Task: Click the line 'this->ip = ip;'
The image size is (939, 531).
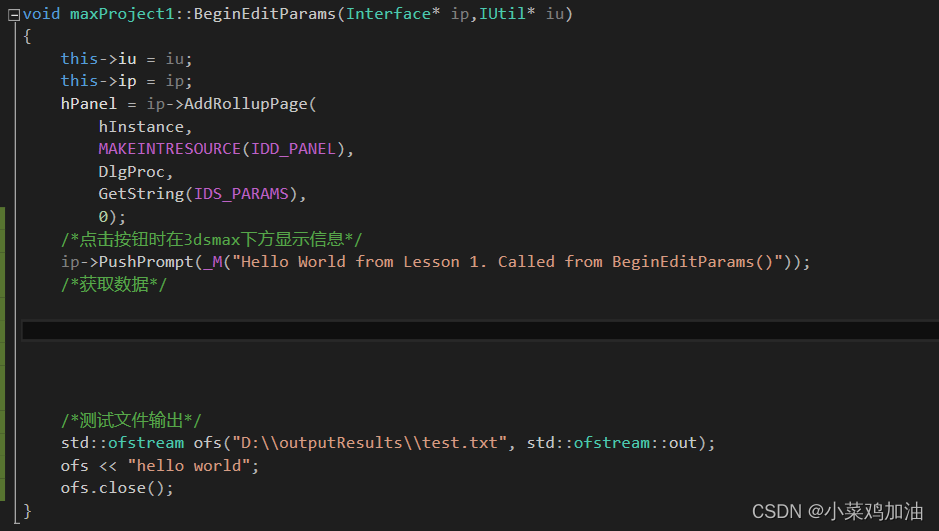Action: pos(126,81)
